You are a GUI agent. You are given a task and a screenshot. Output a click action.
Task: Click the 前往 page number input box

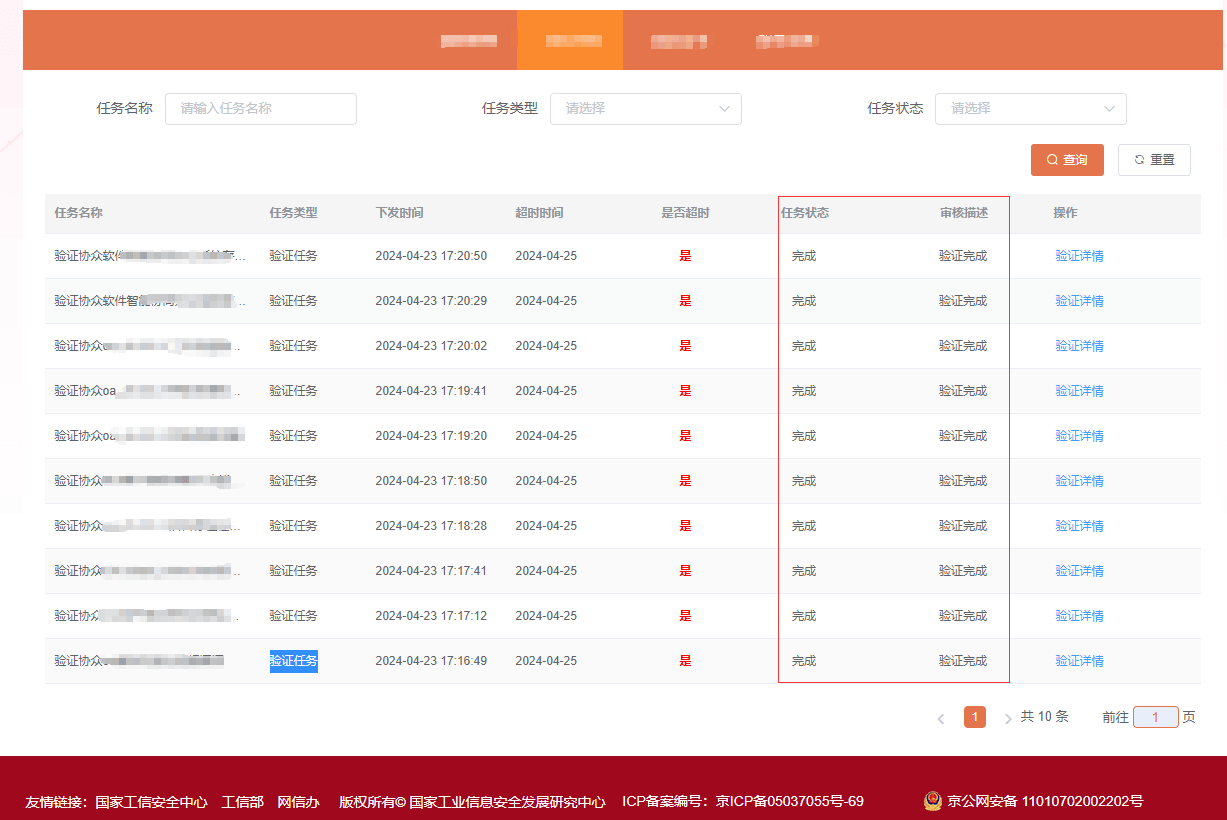click(x=1155, y=717)
